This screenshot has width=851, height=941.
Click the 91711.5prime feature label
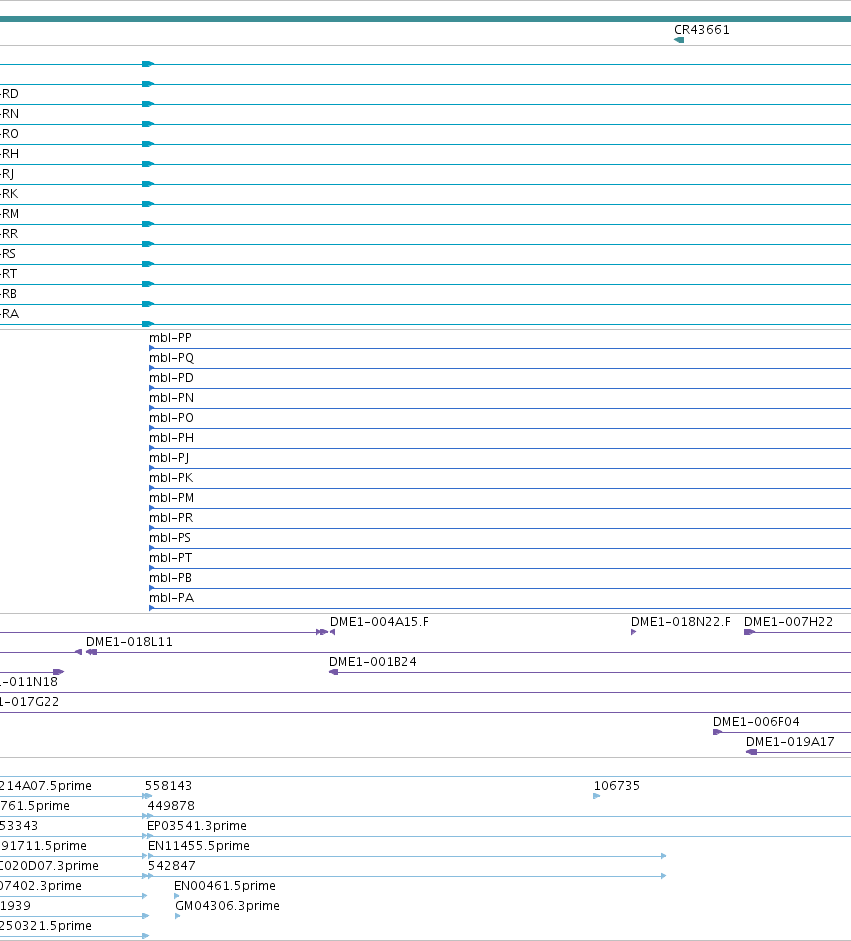coord(43,846)
